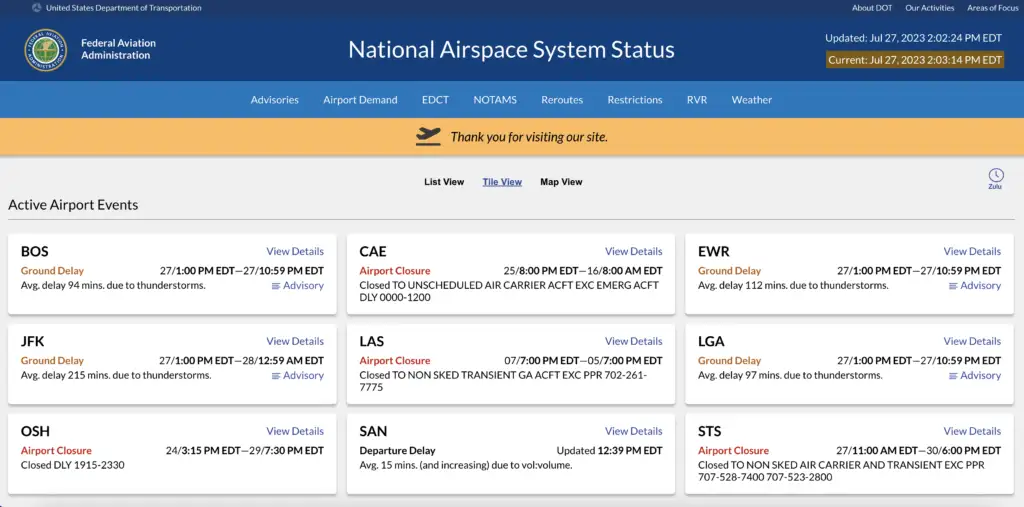Open Our Activities link

tap(930, 8)
